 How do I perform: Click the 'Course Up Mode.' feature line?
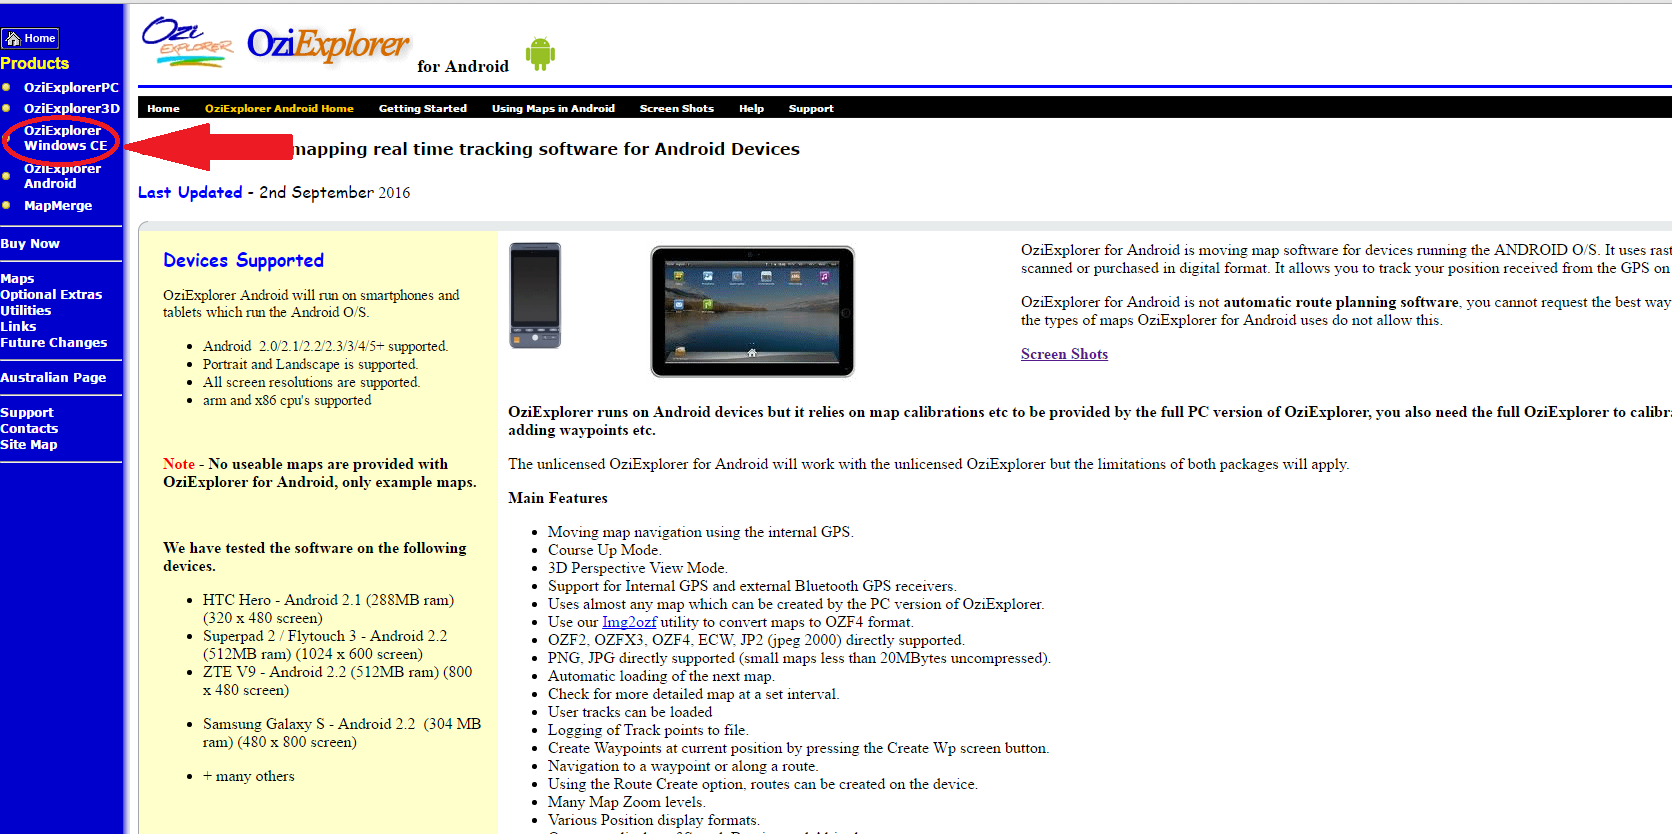pos(604,550)
